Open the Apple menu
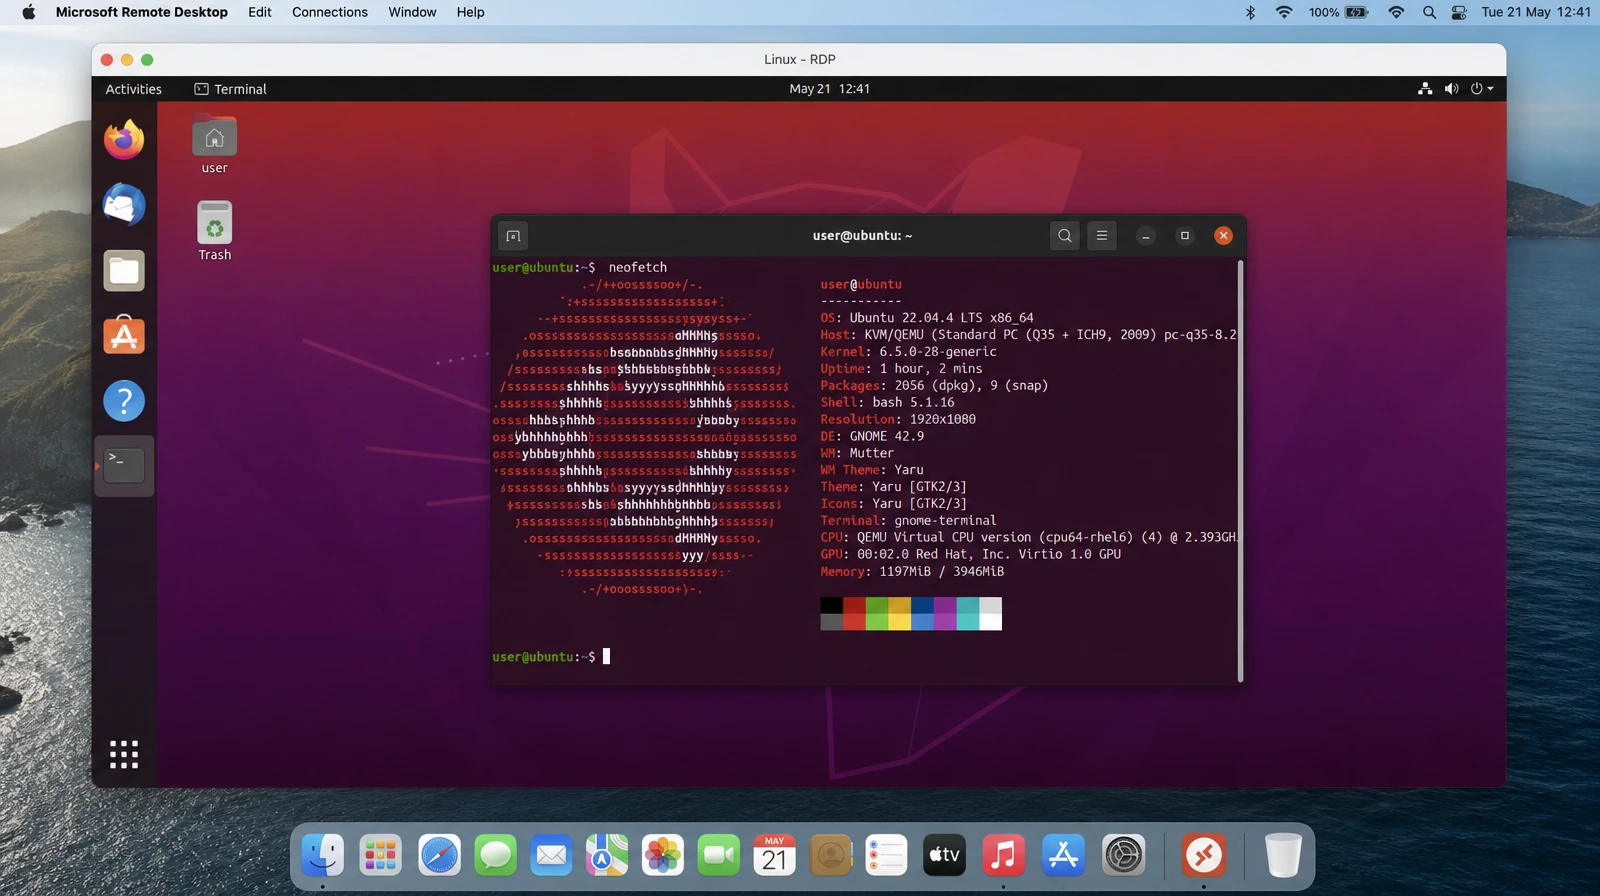Viewport: 1600px width, 896px height. point(28,12)
